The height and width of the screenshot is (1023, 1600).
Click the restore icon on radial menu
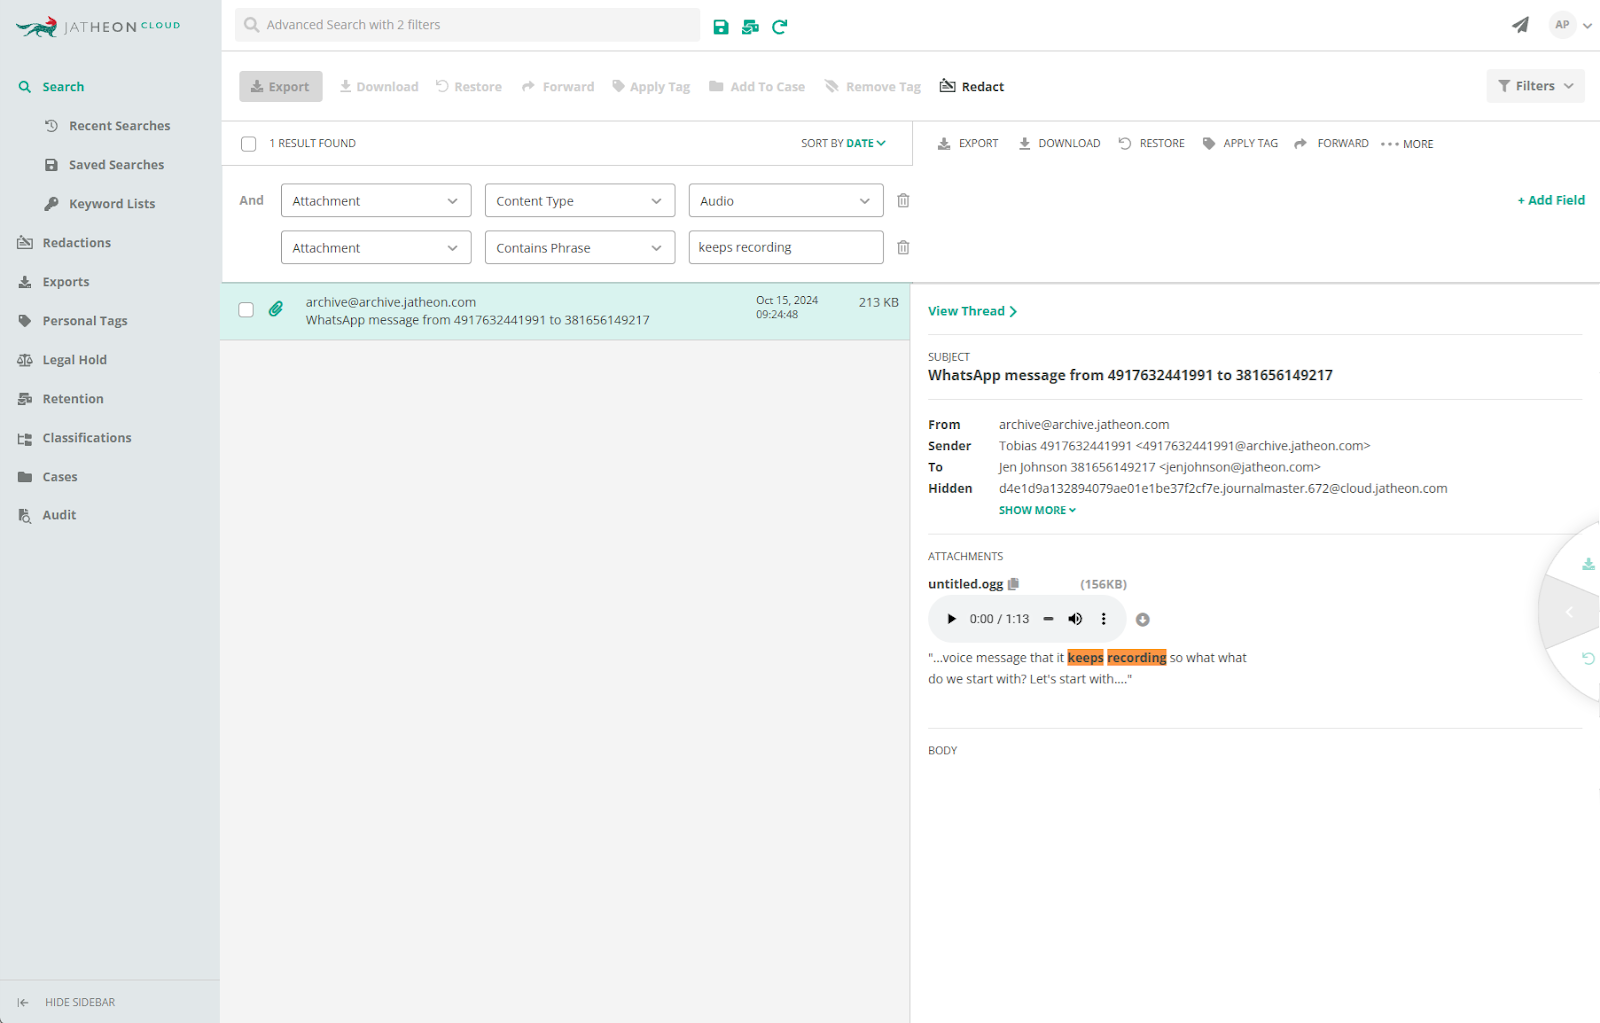[x=1588, y=658]
